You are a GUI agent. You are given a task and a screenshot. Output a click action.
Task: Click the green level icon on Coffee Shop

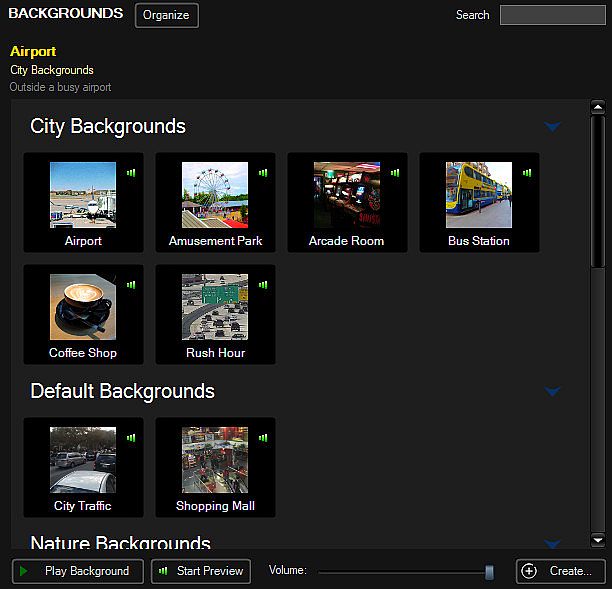131,285
